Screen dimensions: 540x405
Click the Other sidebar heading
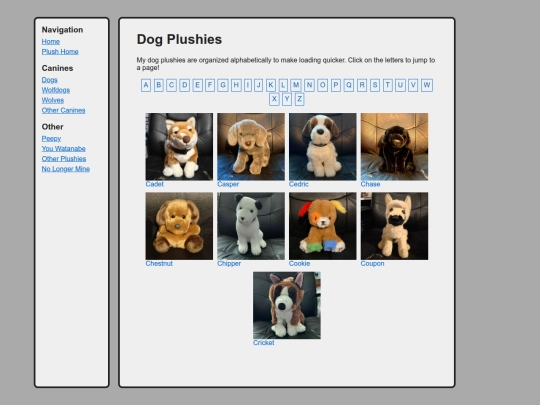click(52, 127)
